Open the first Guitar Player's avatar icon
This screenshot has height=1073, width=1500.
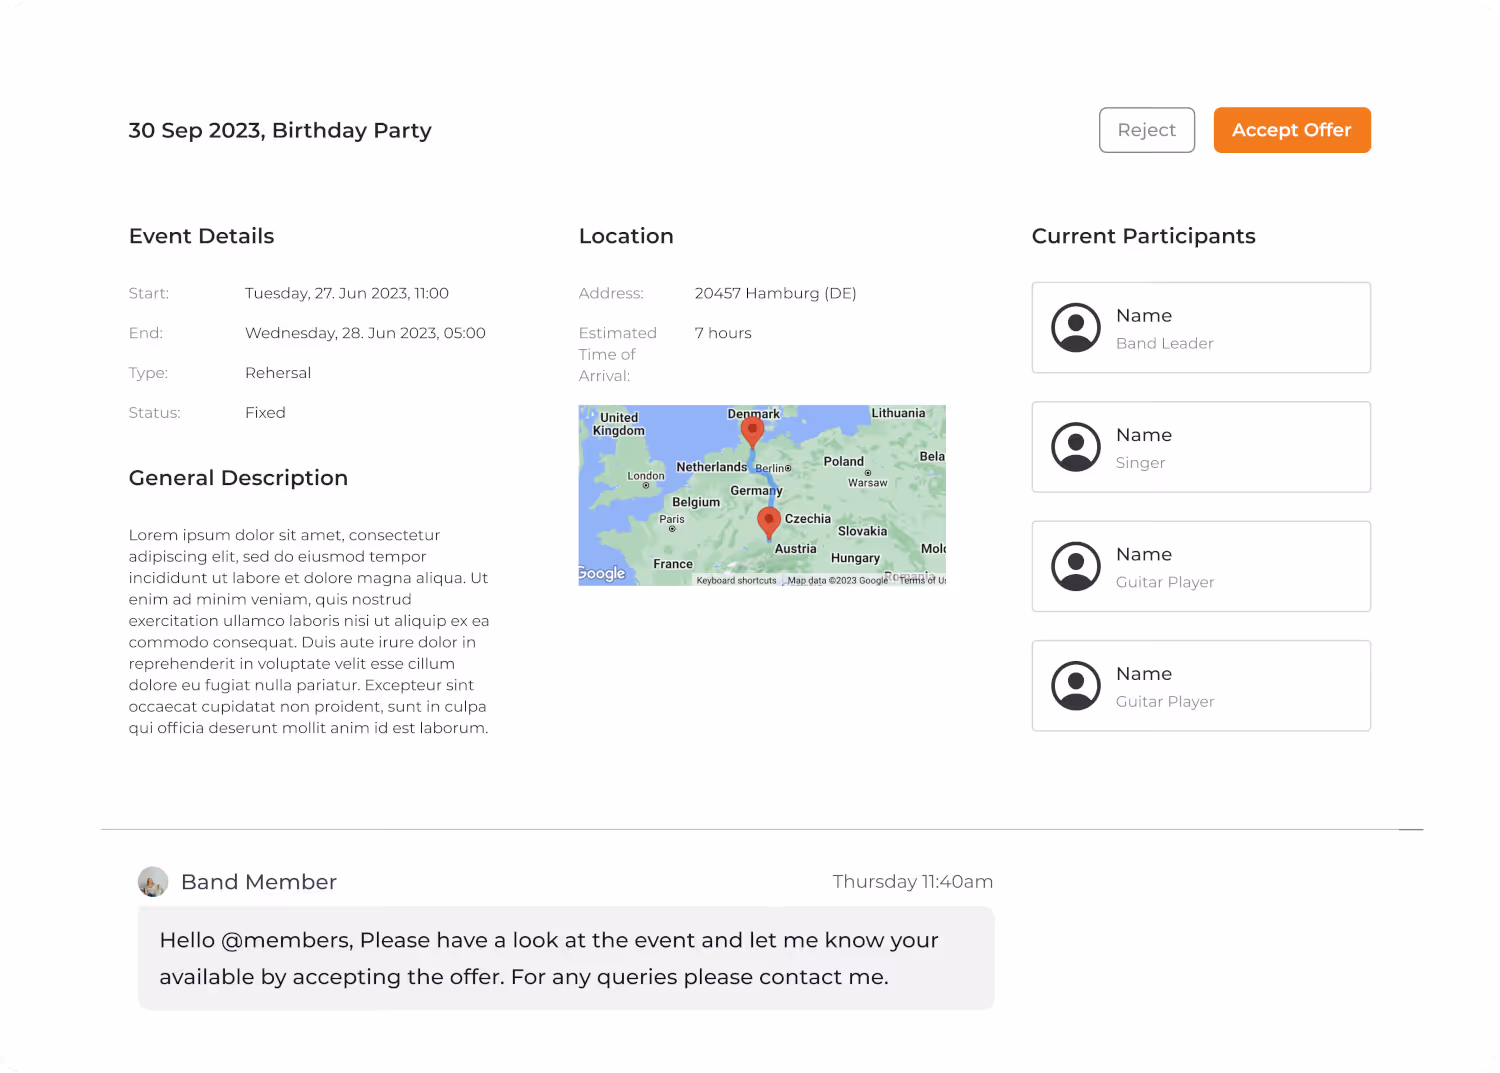(x=1076, y=566)
